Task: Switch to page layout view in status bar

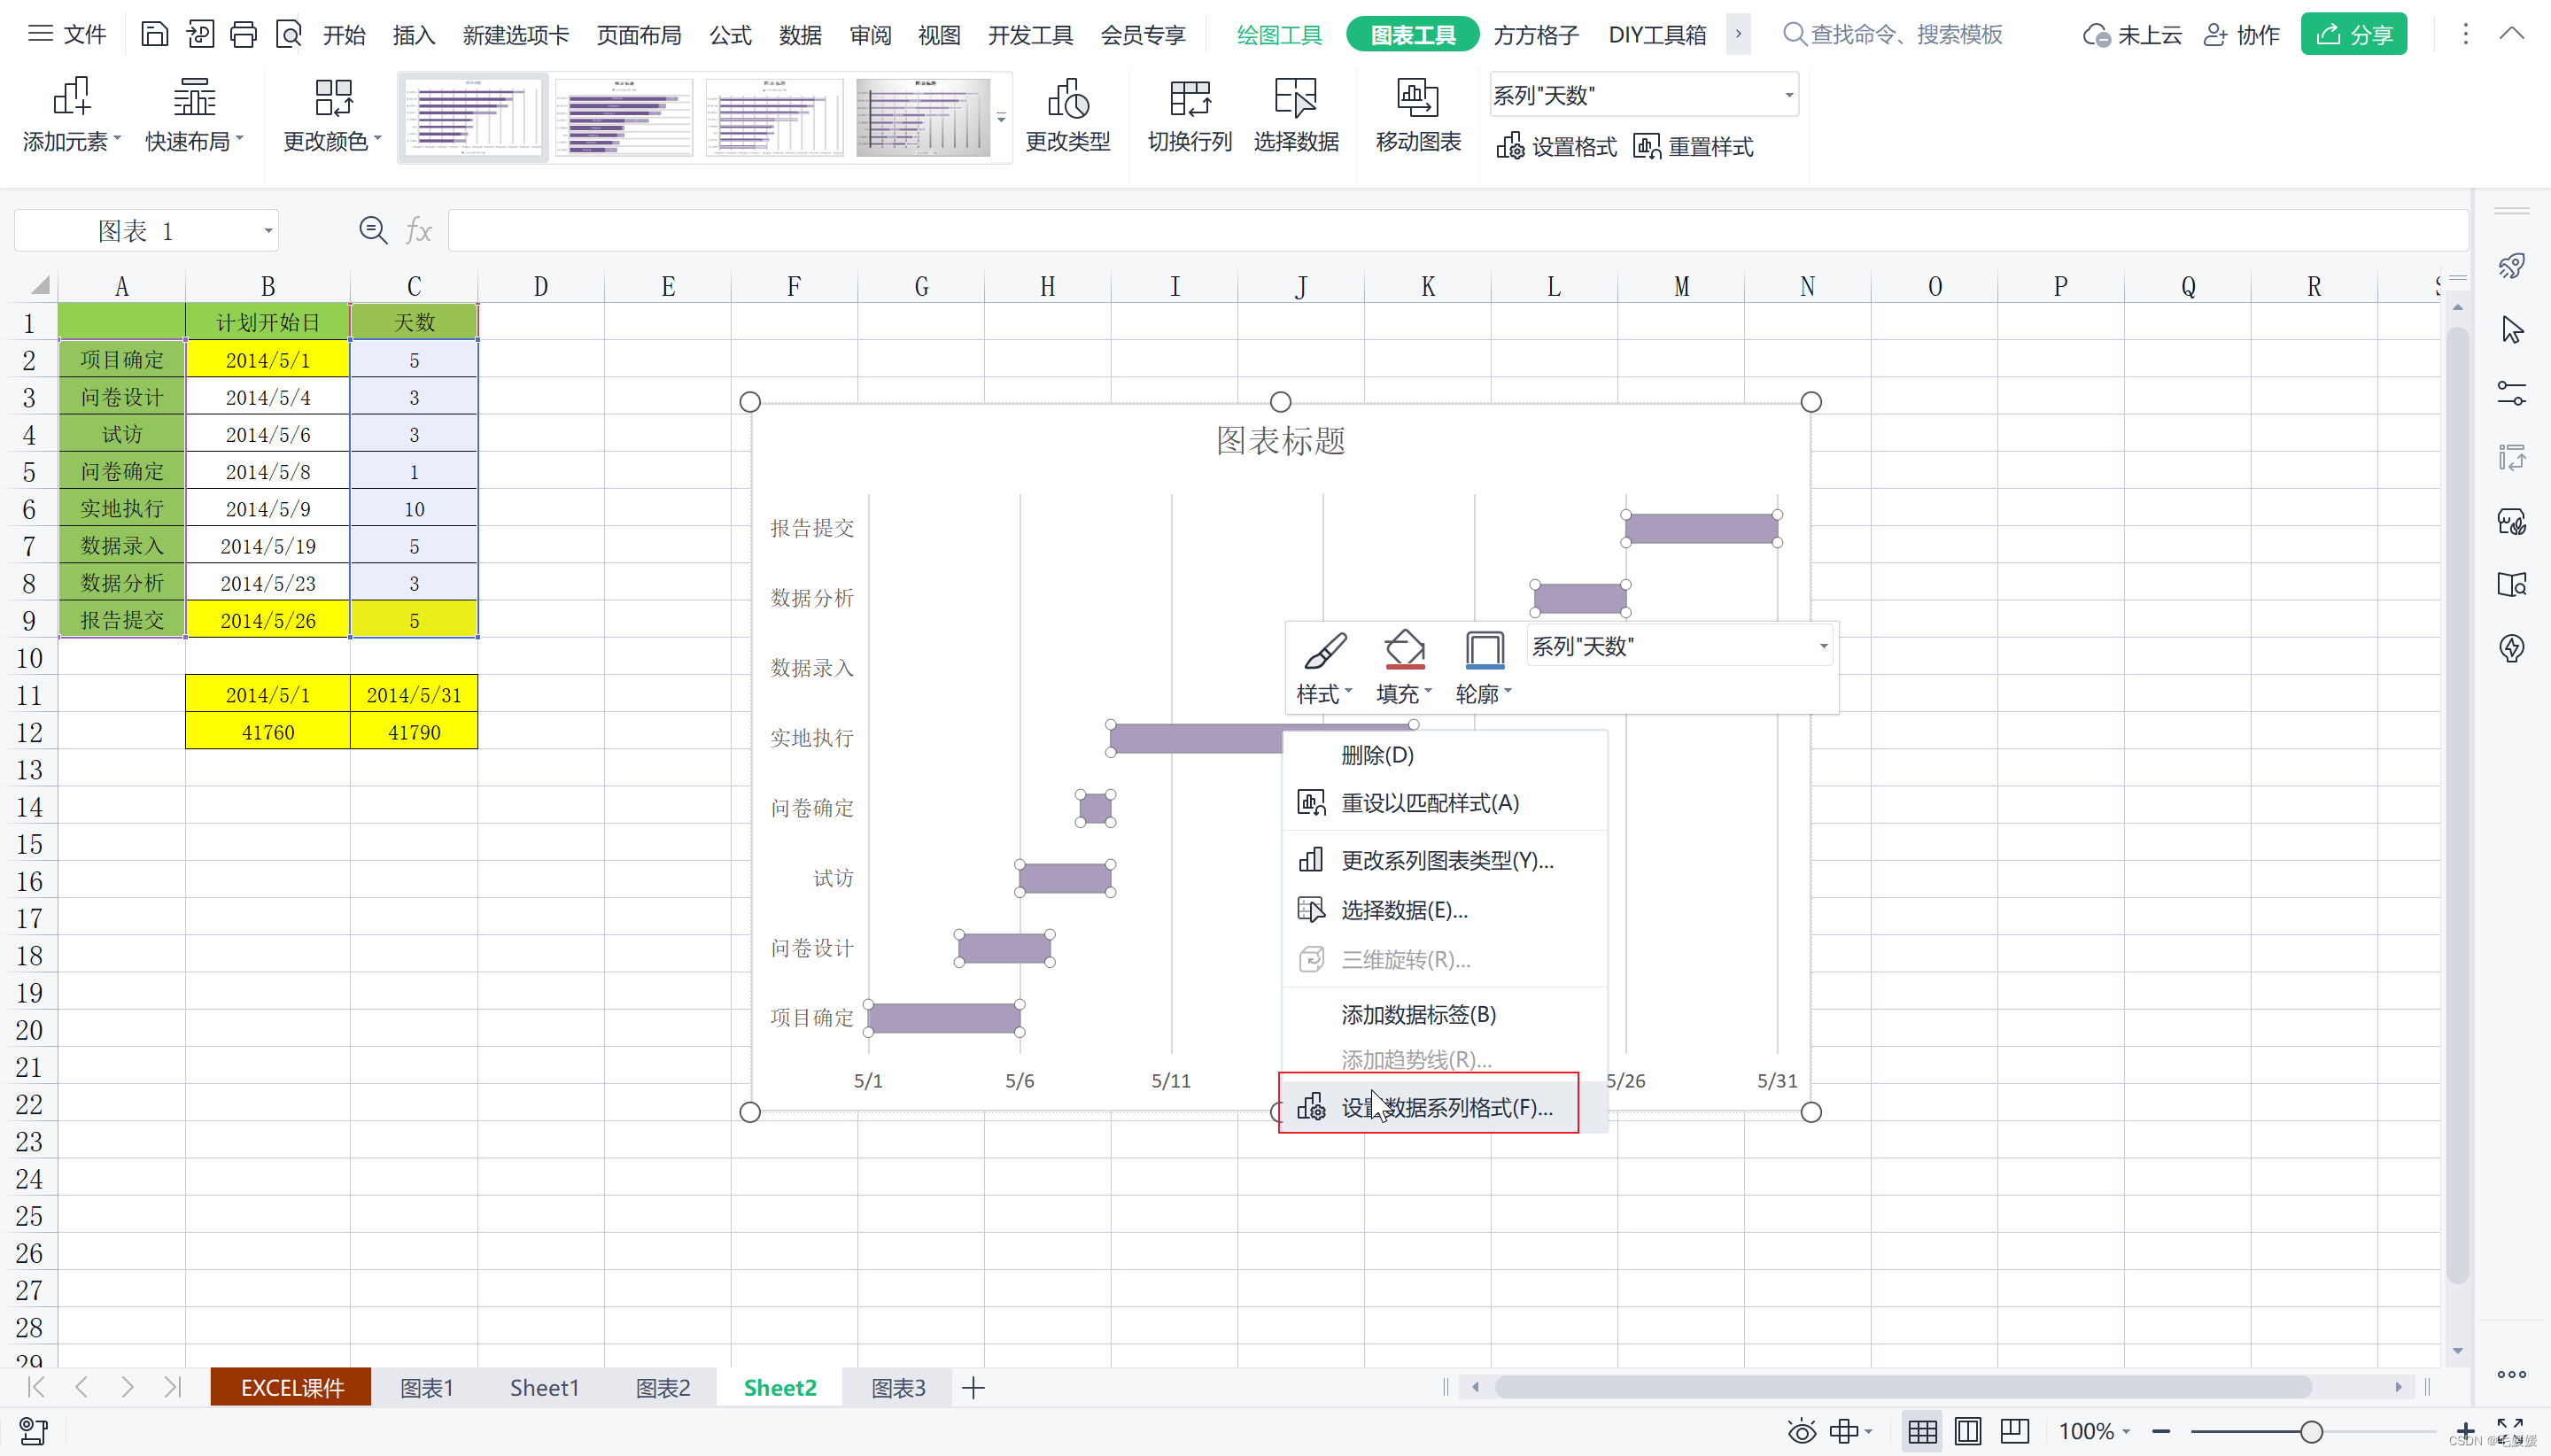Action: point(1967,1431)
